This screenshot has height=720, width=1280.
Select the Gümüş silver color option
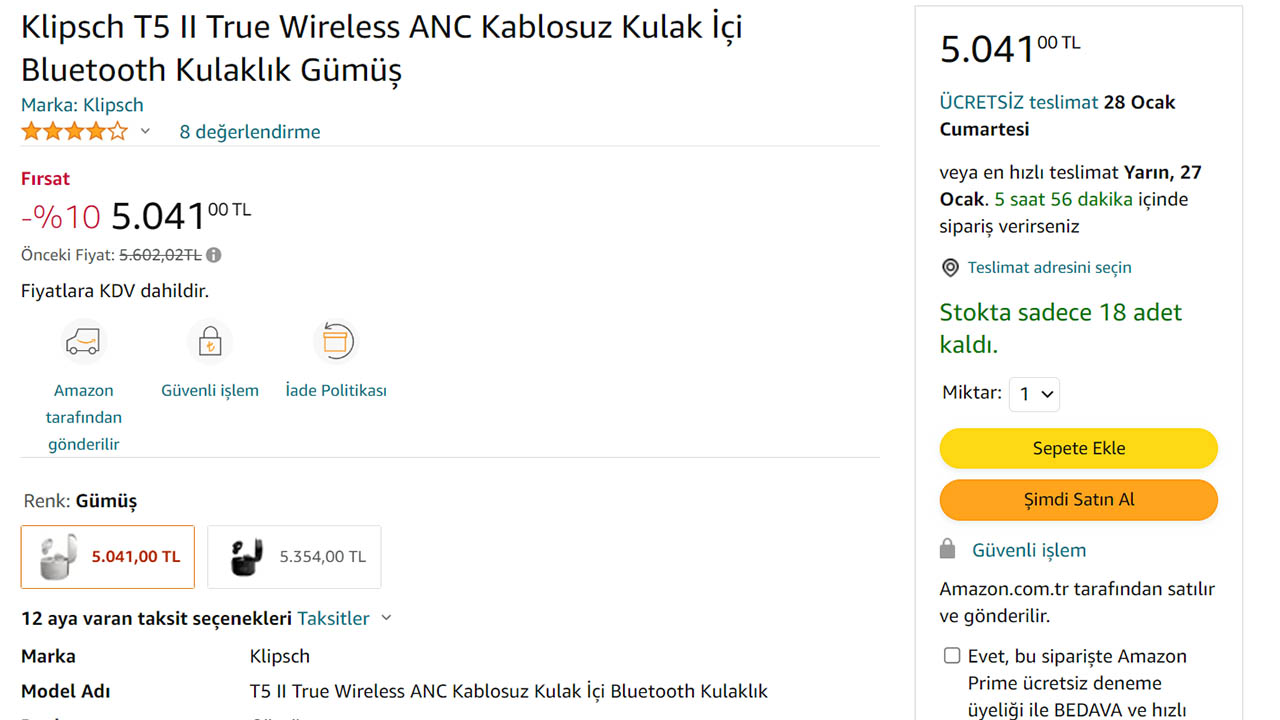[x=108, y=557]
